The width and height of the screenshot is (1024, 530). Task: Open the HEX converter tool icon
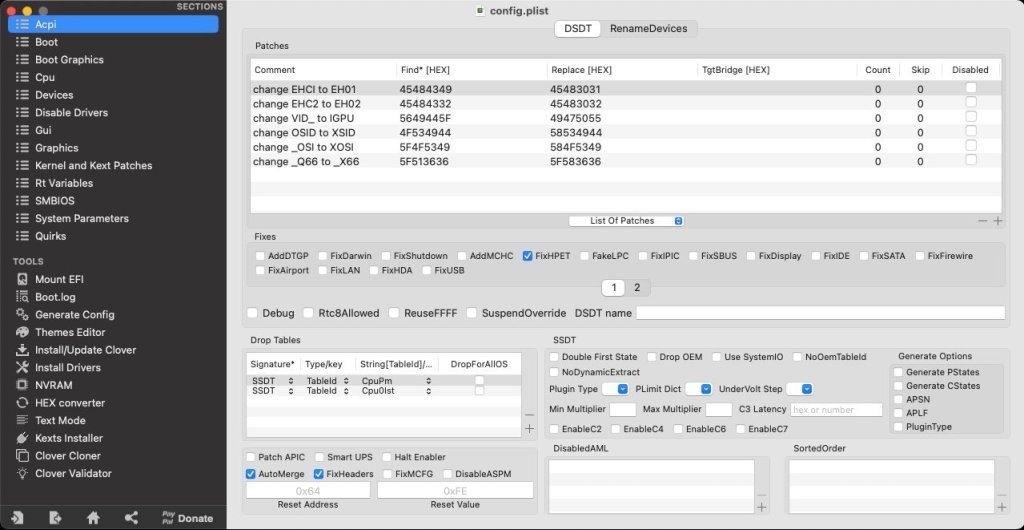(x=21, y=403)
